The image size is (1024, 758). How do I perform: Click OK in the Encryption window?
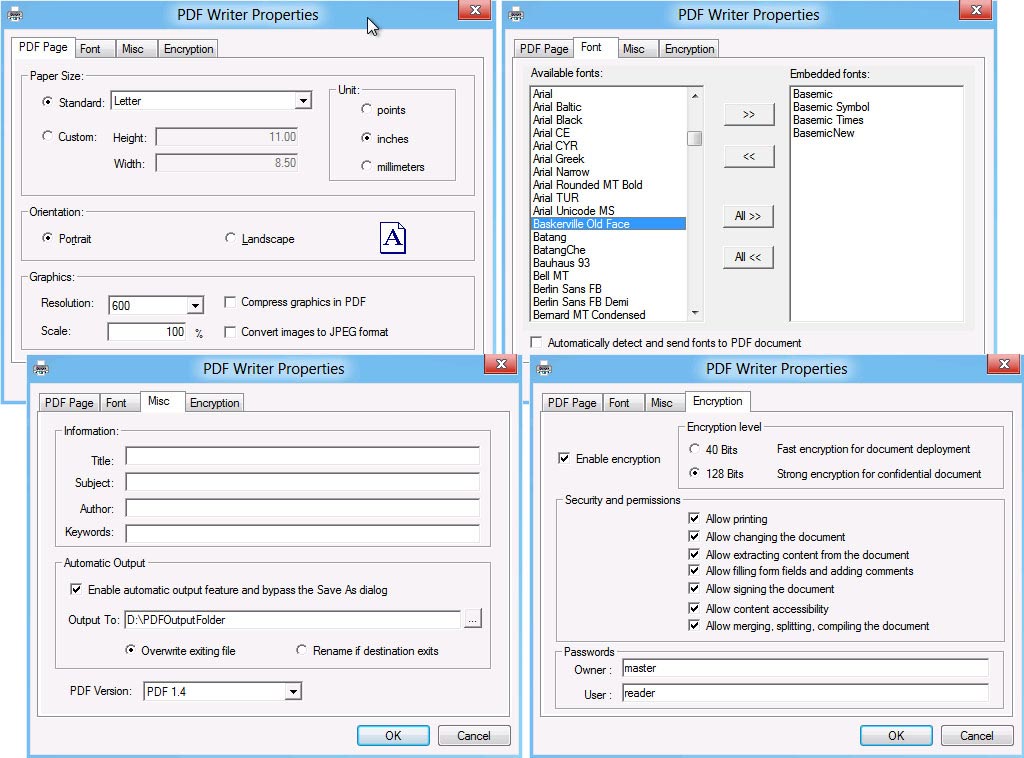[896, 735]
